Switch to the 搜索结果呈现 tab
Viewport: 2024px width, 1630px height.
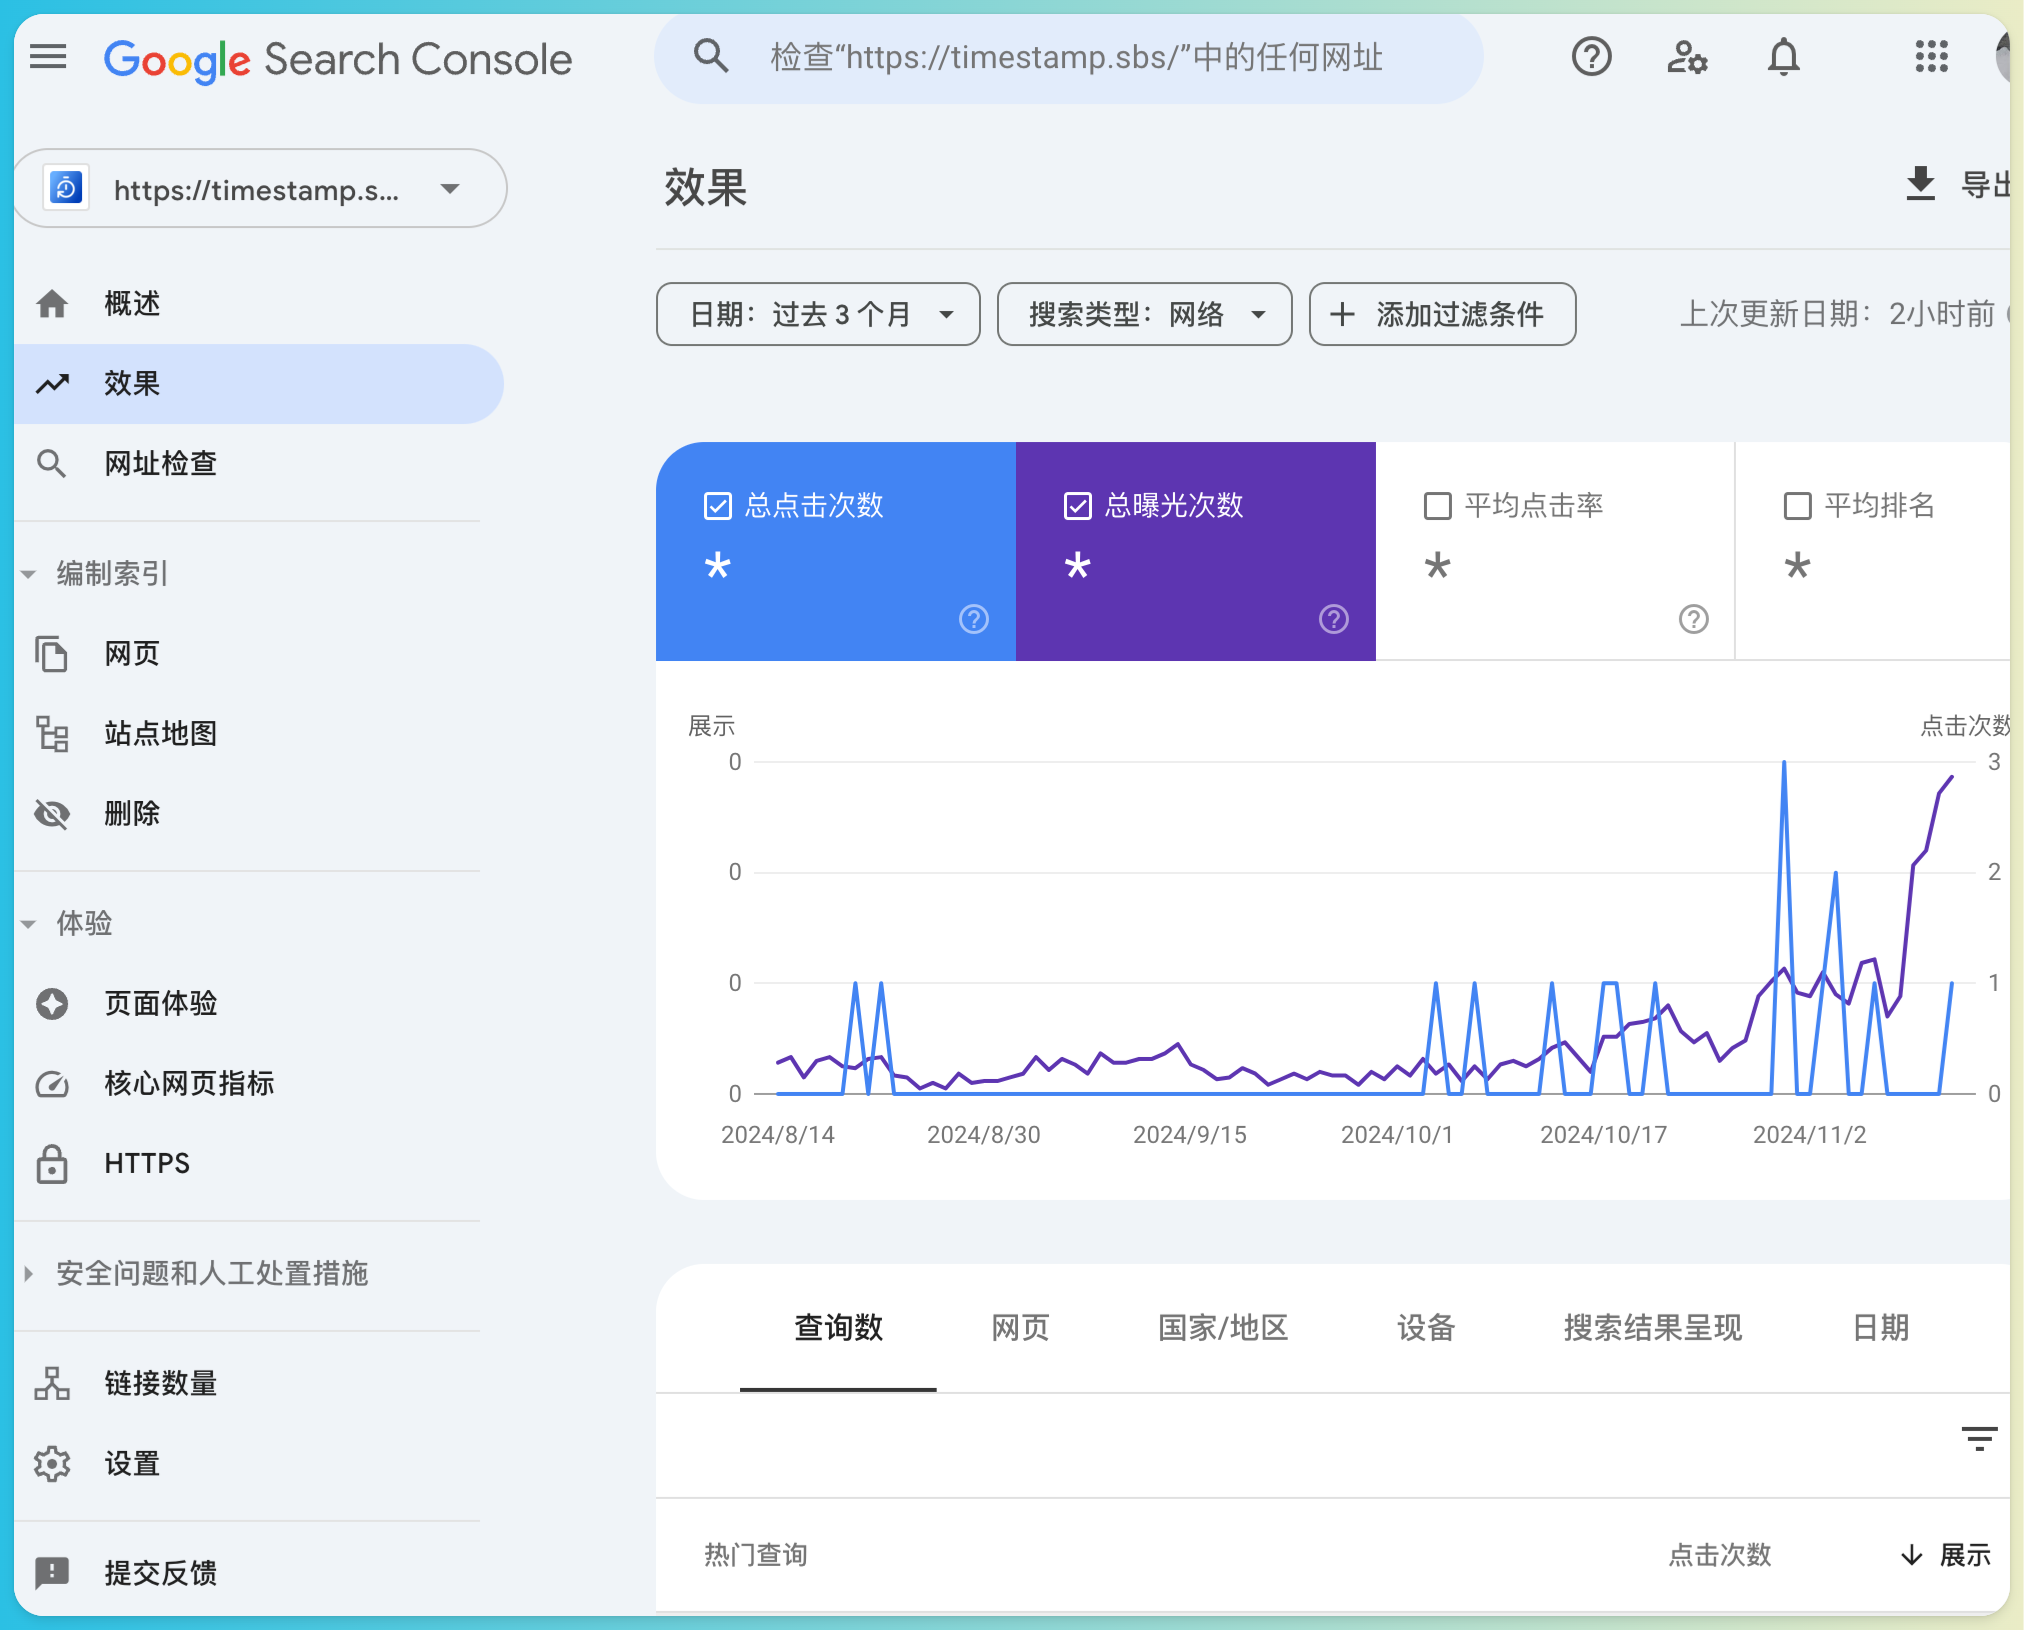click(x=1653, y=1328)
